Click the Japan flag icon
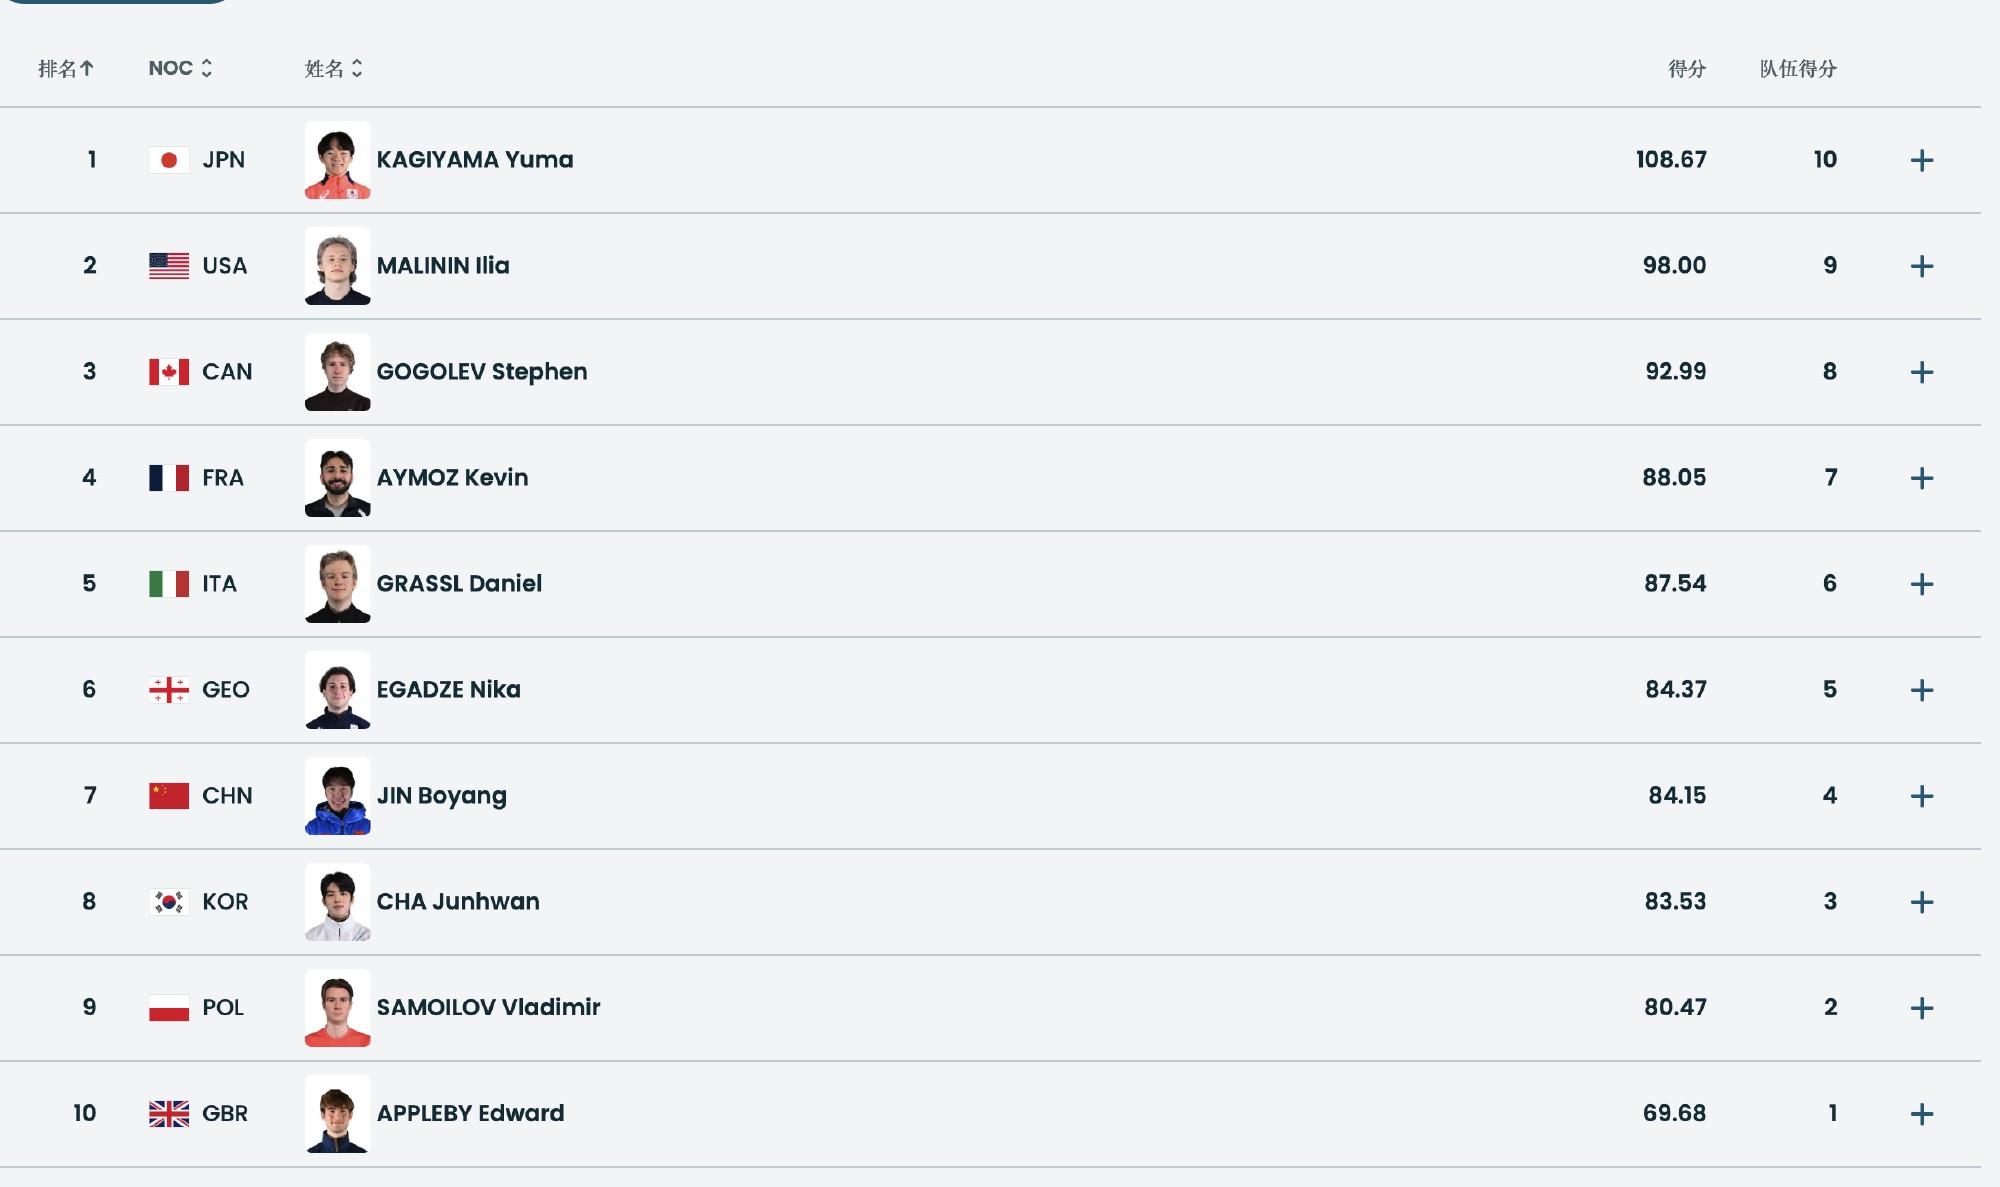Screen dimensions: 2000x1187 pyautogui.click(x=169, y=160)
